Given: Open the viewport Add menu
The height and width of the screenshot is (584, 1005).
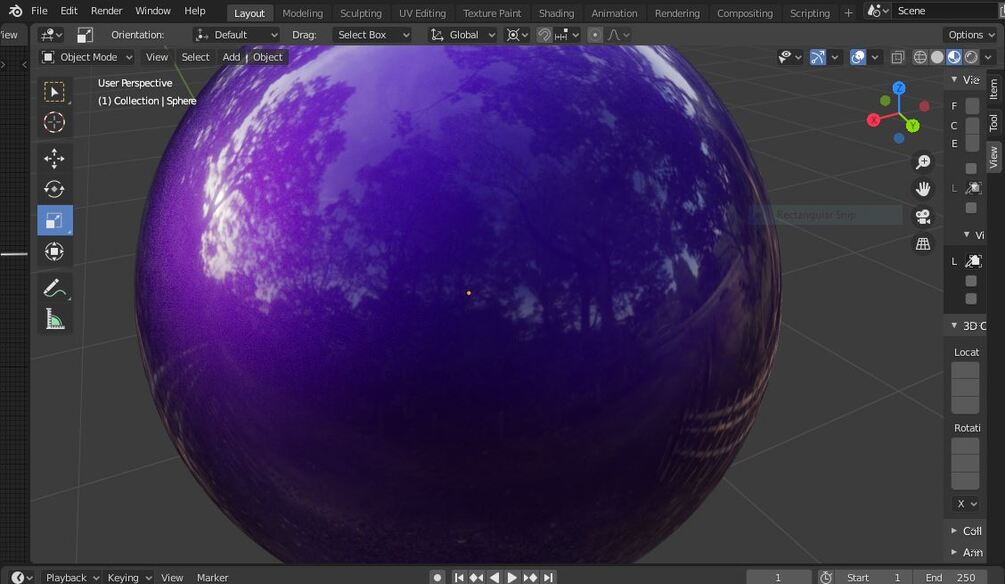Looking at the screenshot, I should pos(231,57).
